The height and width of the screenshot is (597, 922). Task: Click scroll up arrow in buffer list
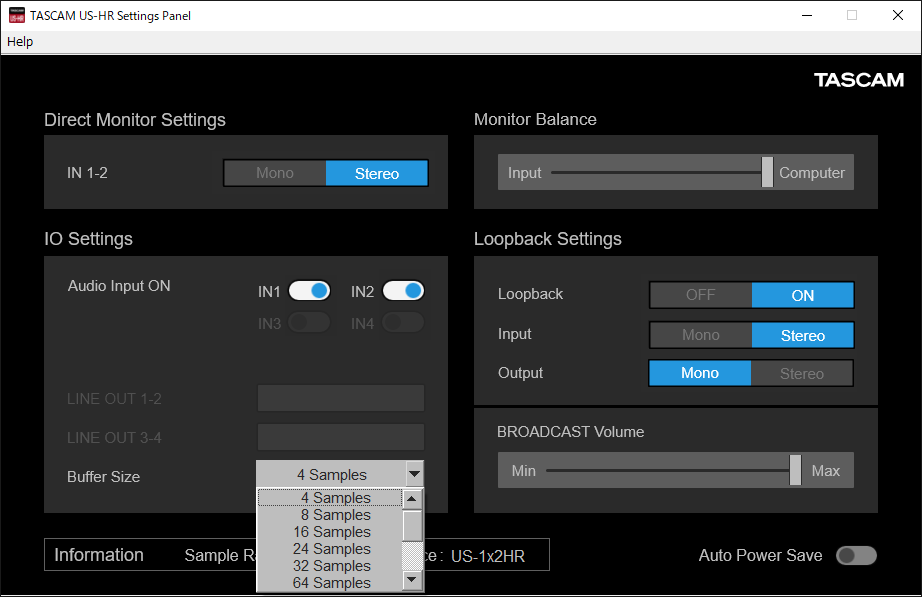point(412,498)
